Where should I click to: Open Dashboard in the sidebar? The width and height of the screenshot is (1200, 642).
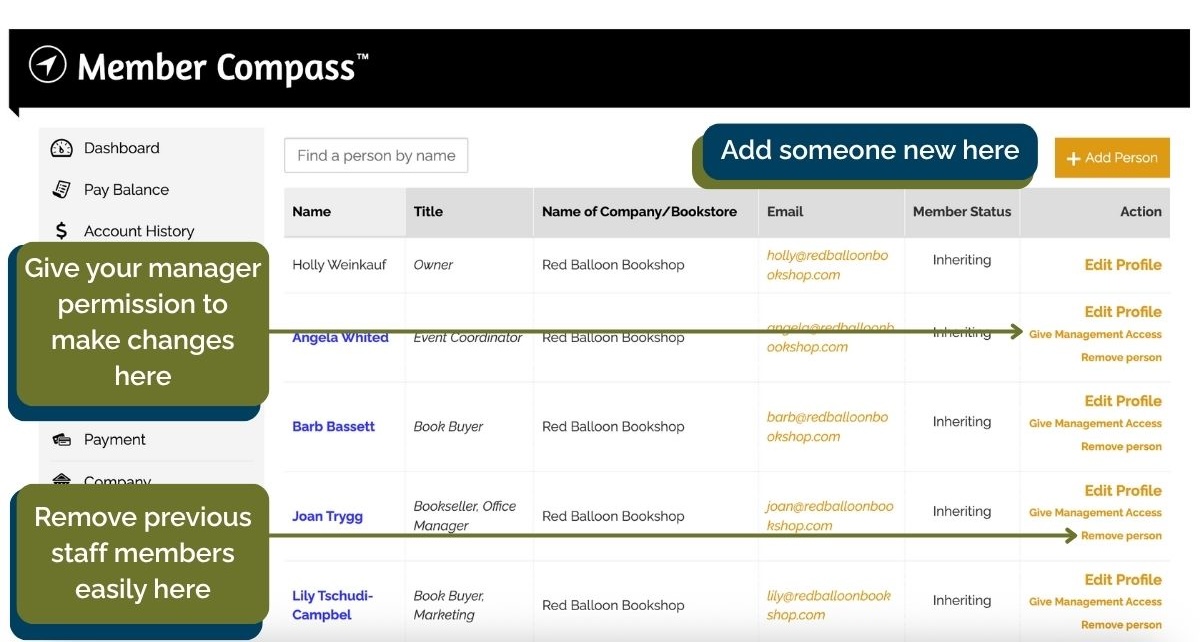121,148
